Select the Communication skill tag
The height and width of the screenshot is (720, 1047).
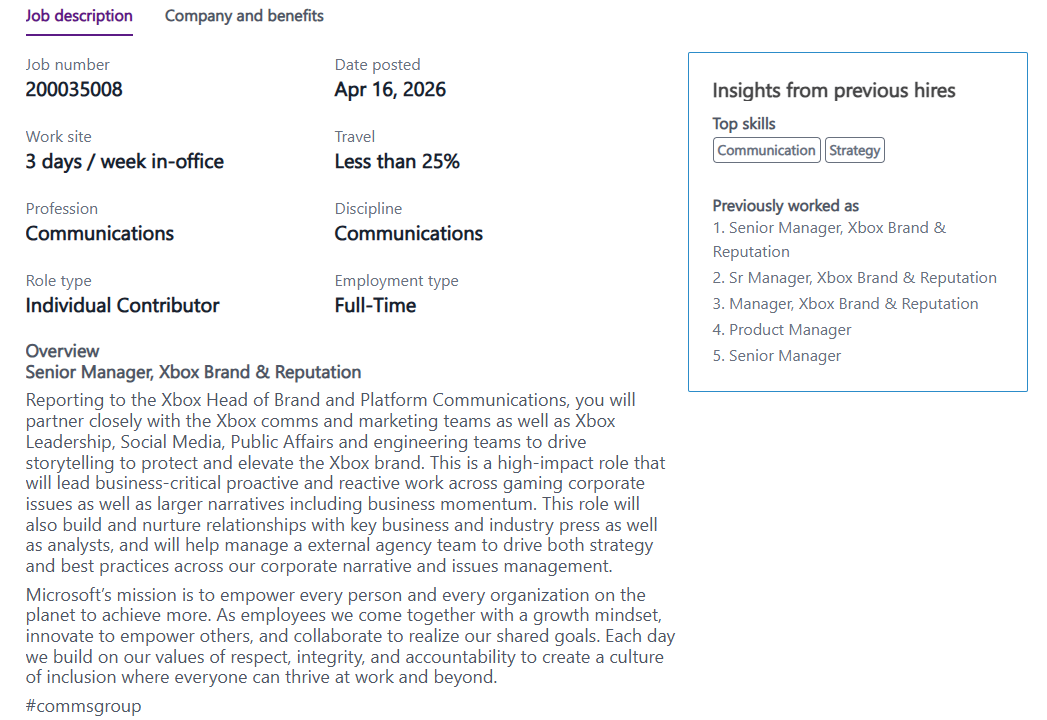coord(766,150)
